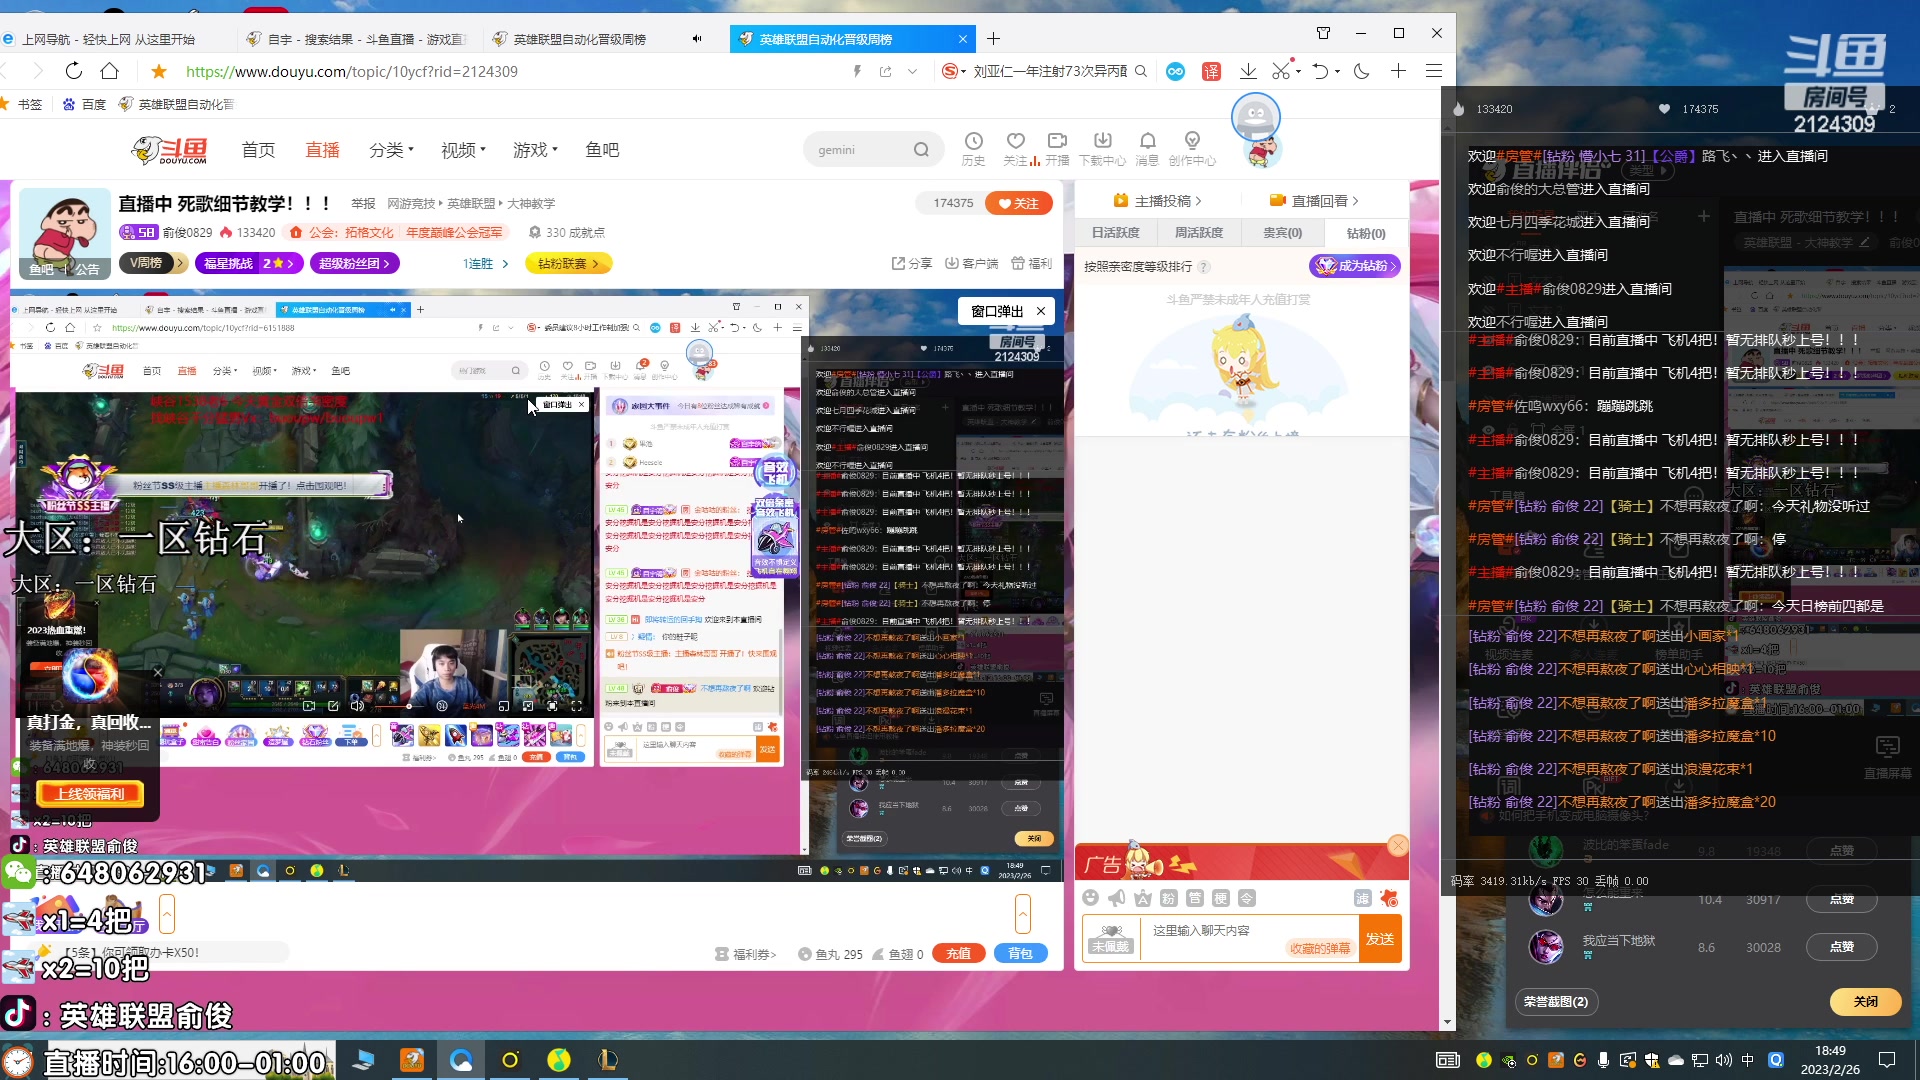Click the 开播 camera icon
The image size is (1920, 1080).
pyautogui.click(x=1057, y=149)
